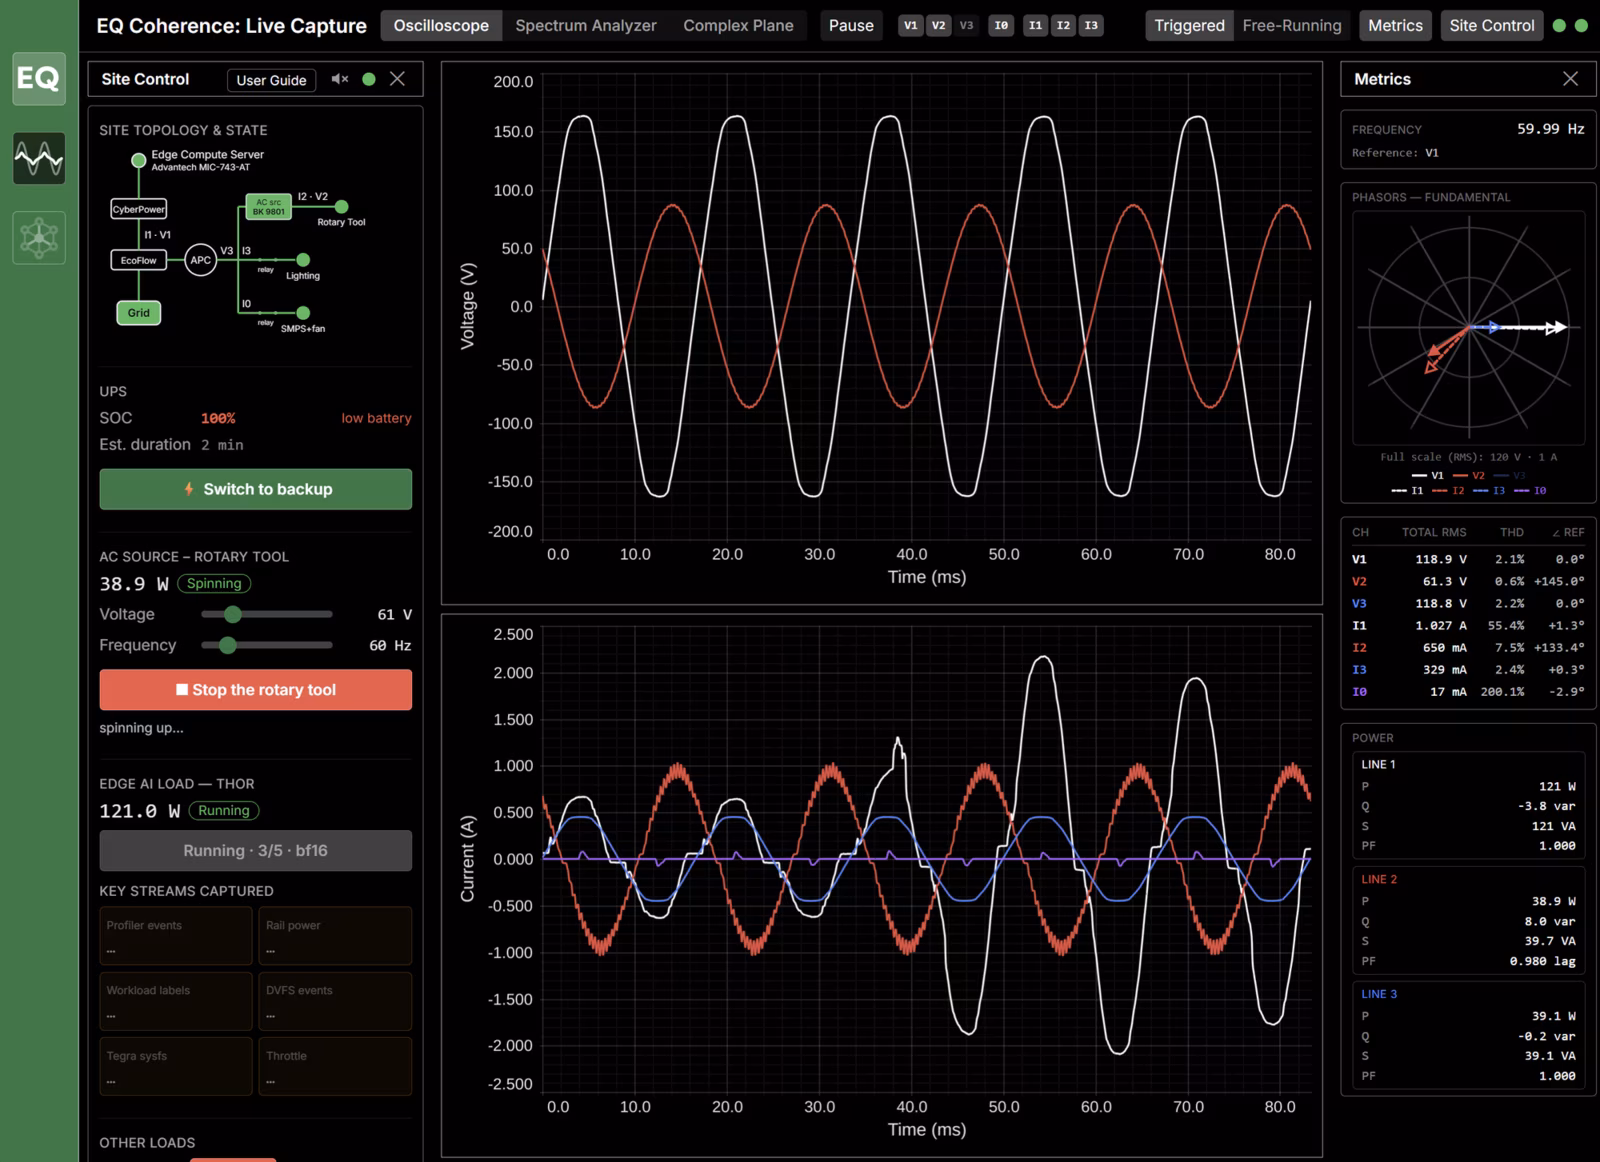This screenshot has height=1162, width=1600.
Task: Pause the live capture
Action: click(851, 26)
